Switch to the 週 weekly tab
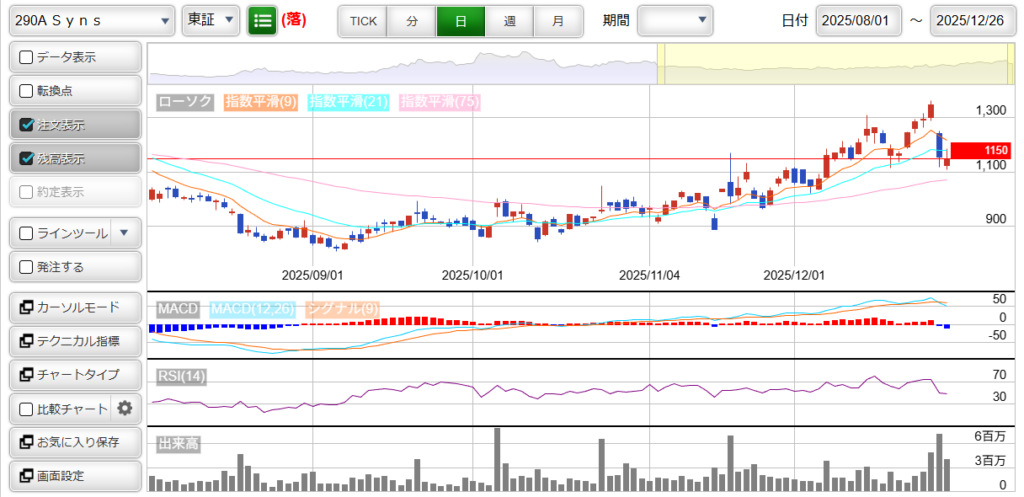The width and height of the screenshot is (1024, 497). (510, 21)
